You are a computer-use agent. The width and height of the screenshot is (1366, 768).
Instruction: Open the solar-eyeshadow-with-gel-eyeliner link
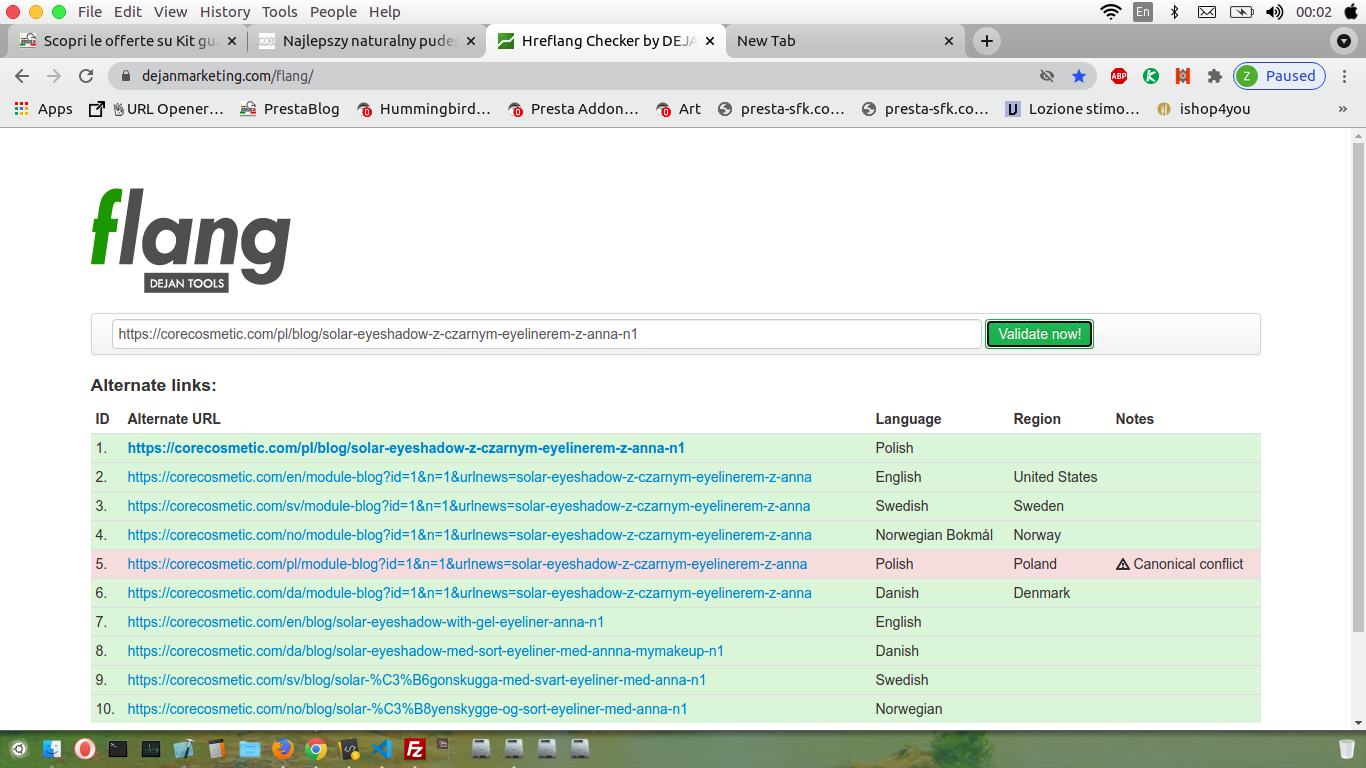coord(366,622)
